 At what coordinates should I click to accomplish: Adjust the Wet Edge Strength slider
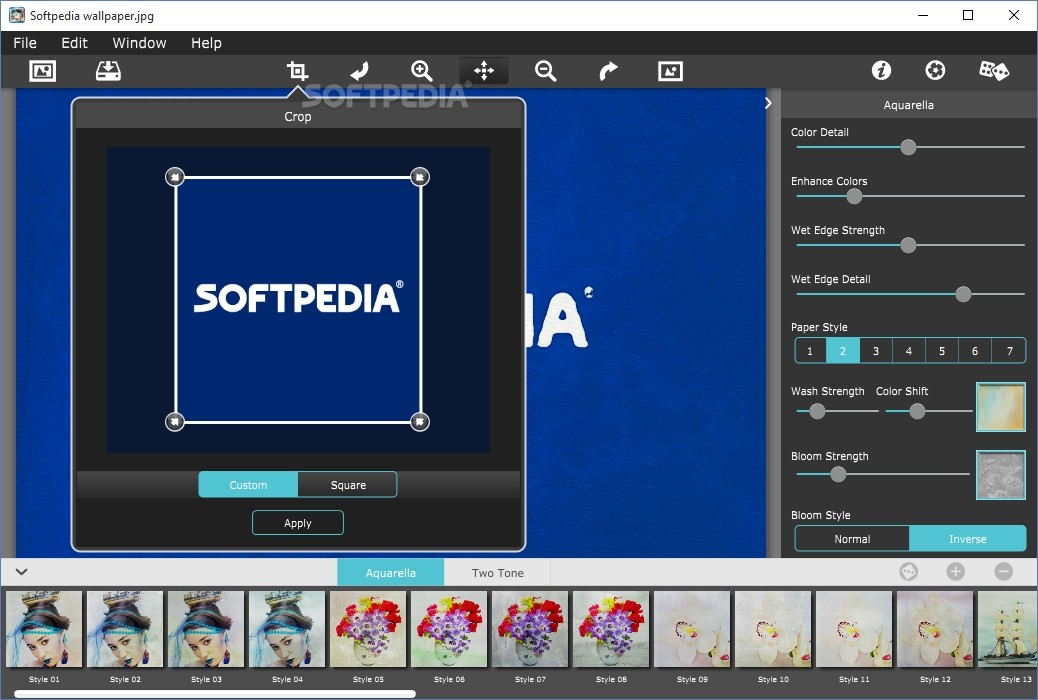coord(908,245)
